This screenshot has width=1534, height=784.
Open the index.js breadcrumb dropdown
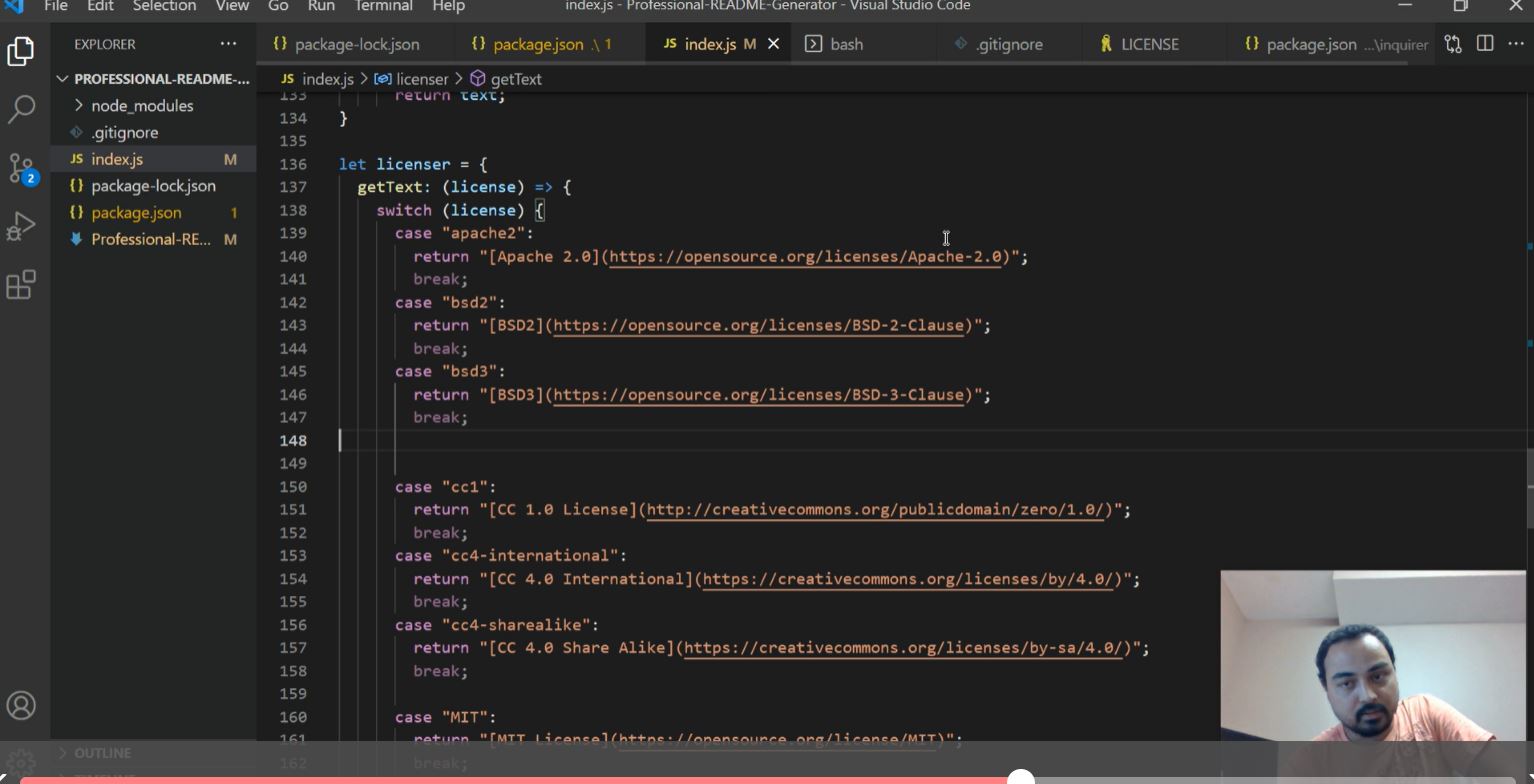[317, 79]
